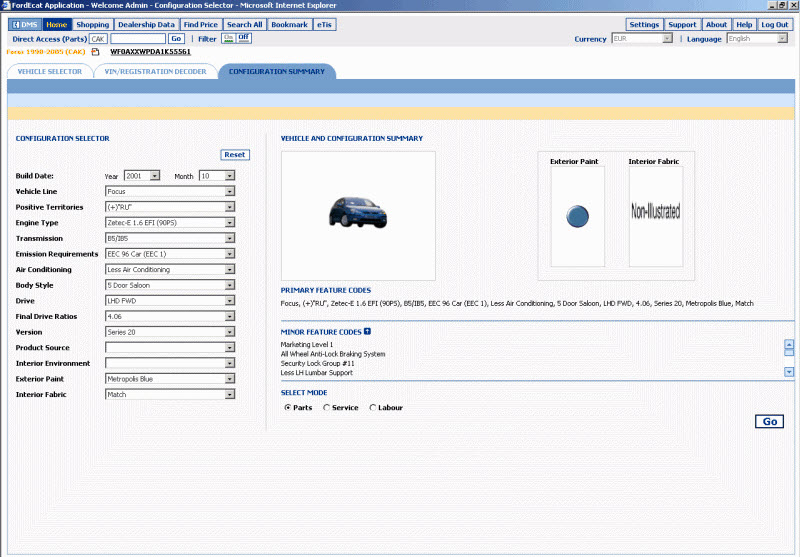Click the Metropolis Blue paint swatch
Image resolution: width=800 pixels, height=557 pixels.
point(577,214)
